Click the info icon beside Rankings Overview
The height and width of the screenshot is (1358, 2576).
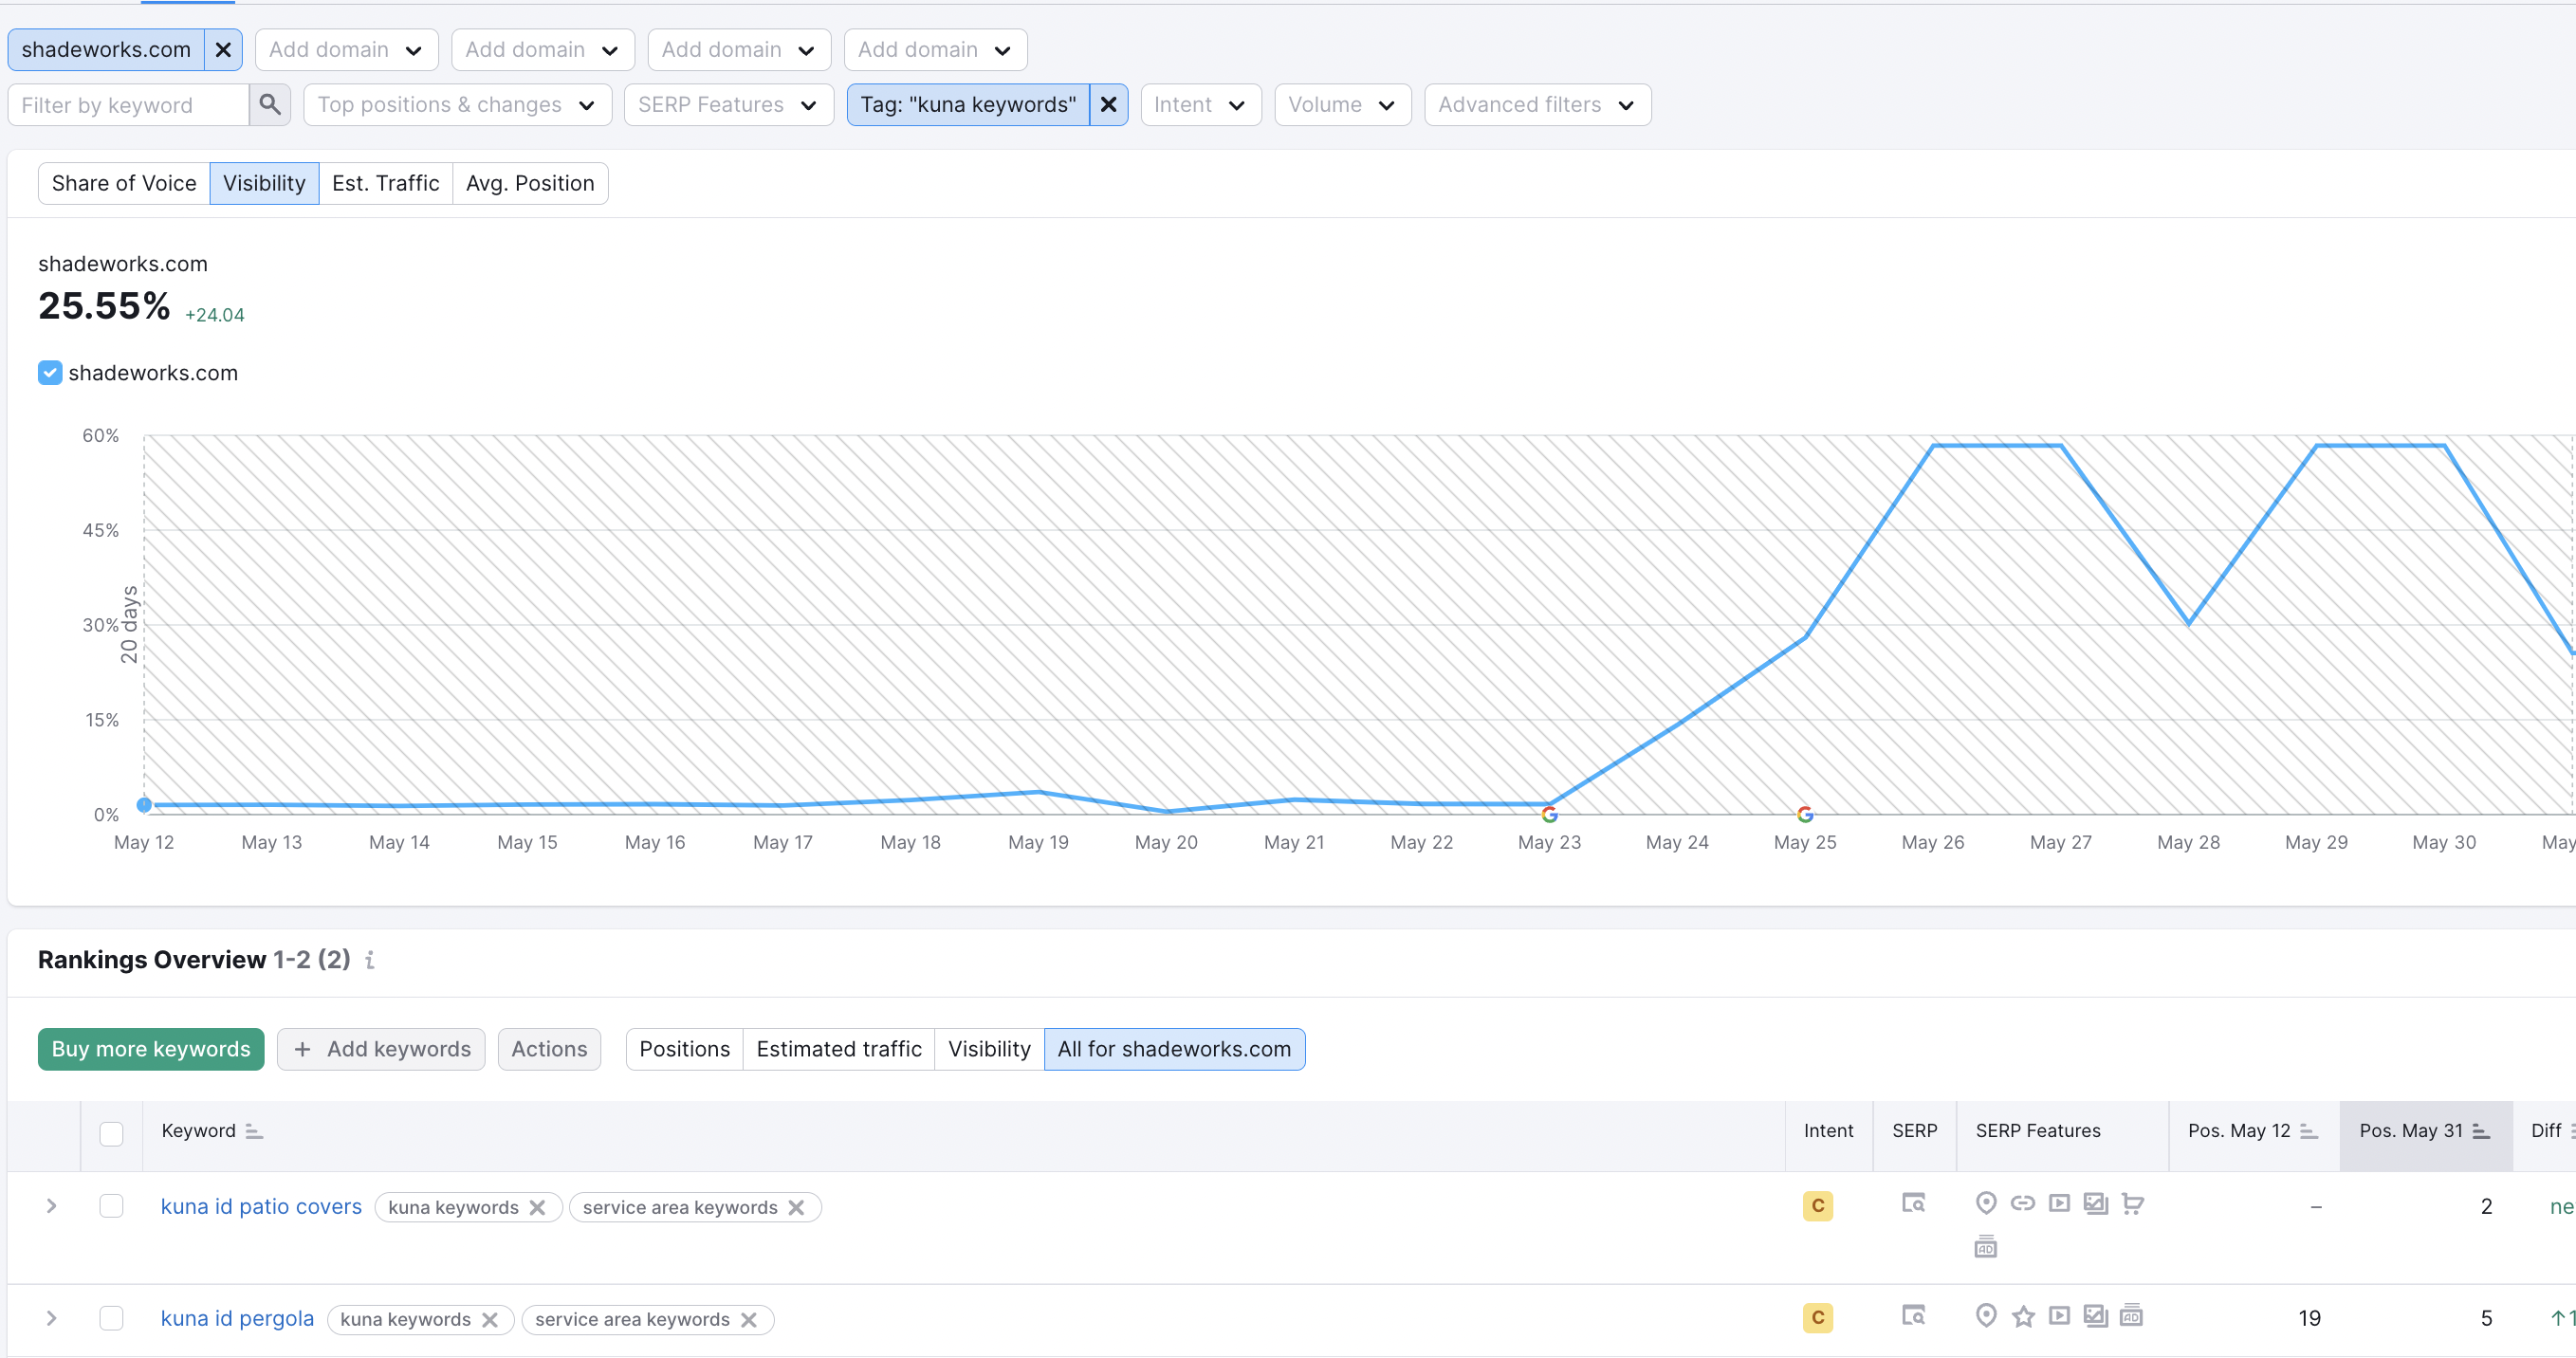coord(370,960)
